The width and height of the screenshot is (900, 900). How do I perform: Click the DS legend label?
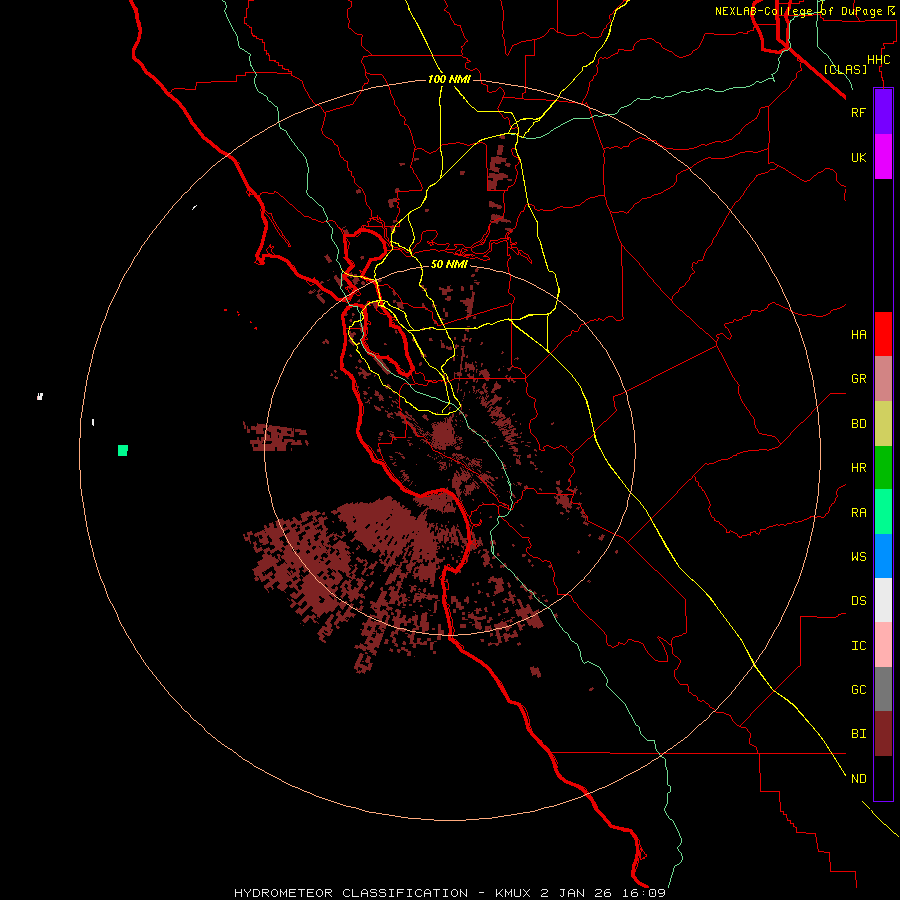tap(858, 600)
